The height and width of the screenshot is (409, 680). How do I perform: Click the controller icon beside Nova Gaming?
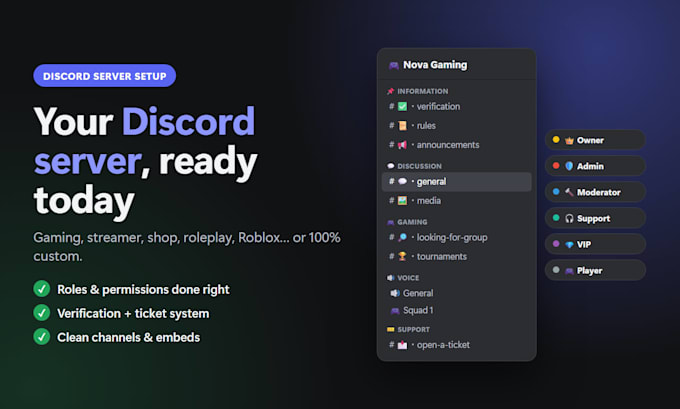394,65
